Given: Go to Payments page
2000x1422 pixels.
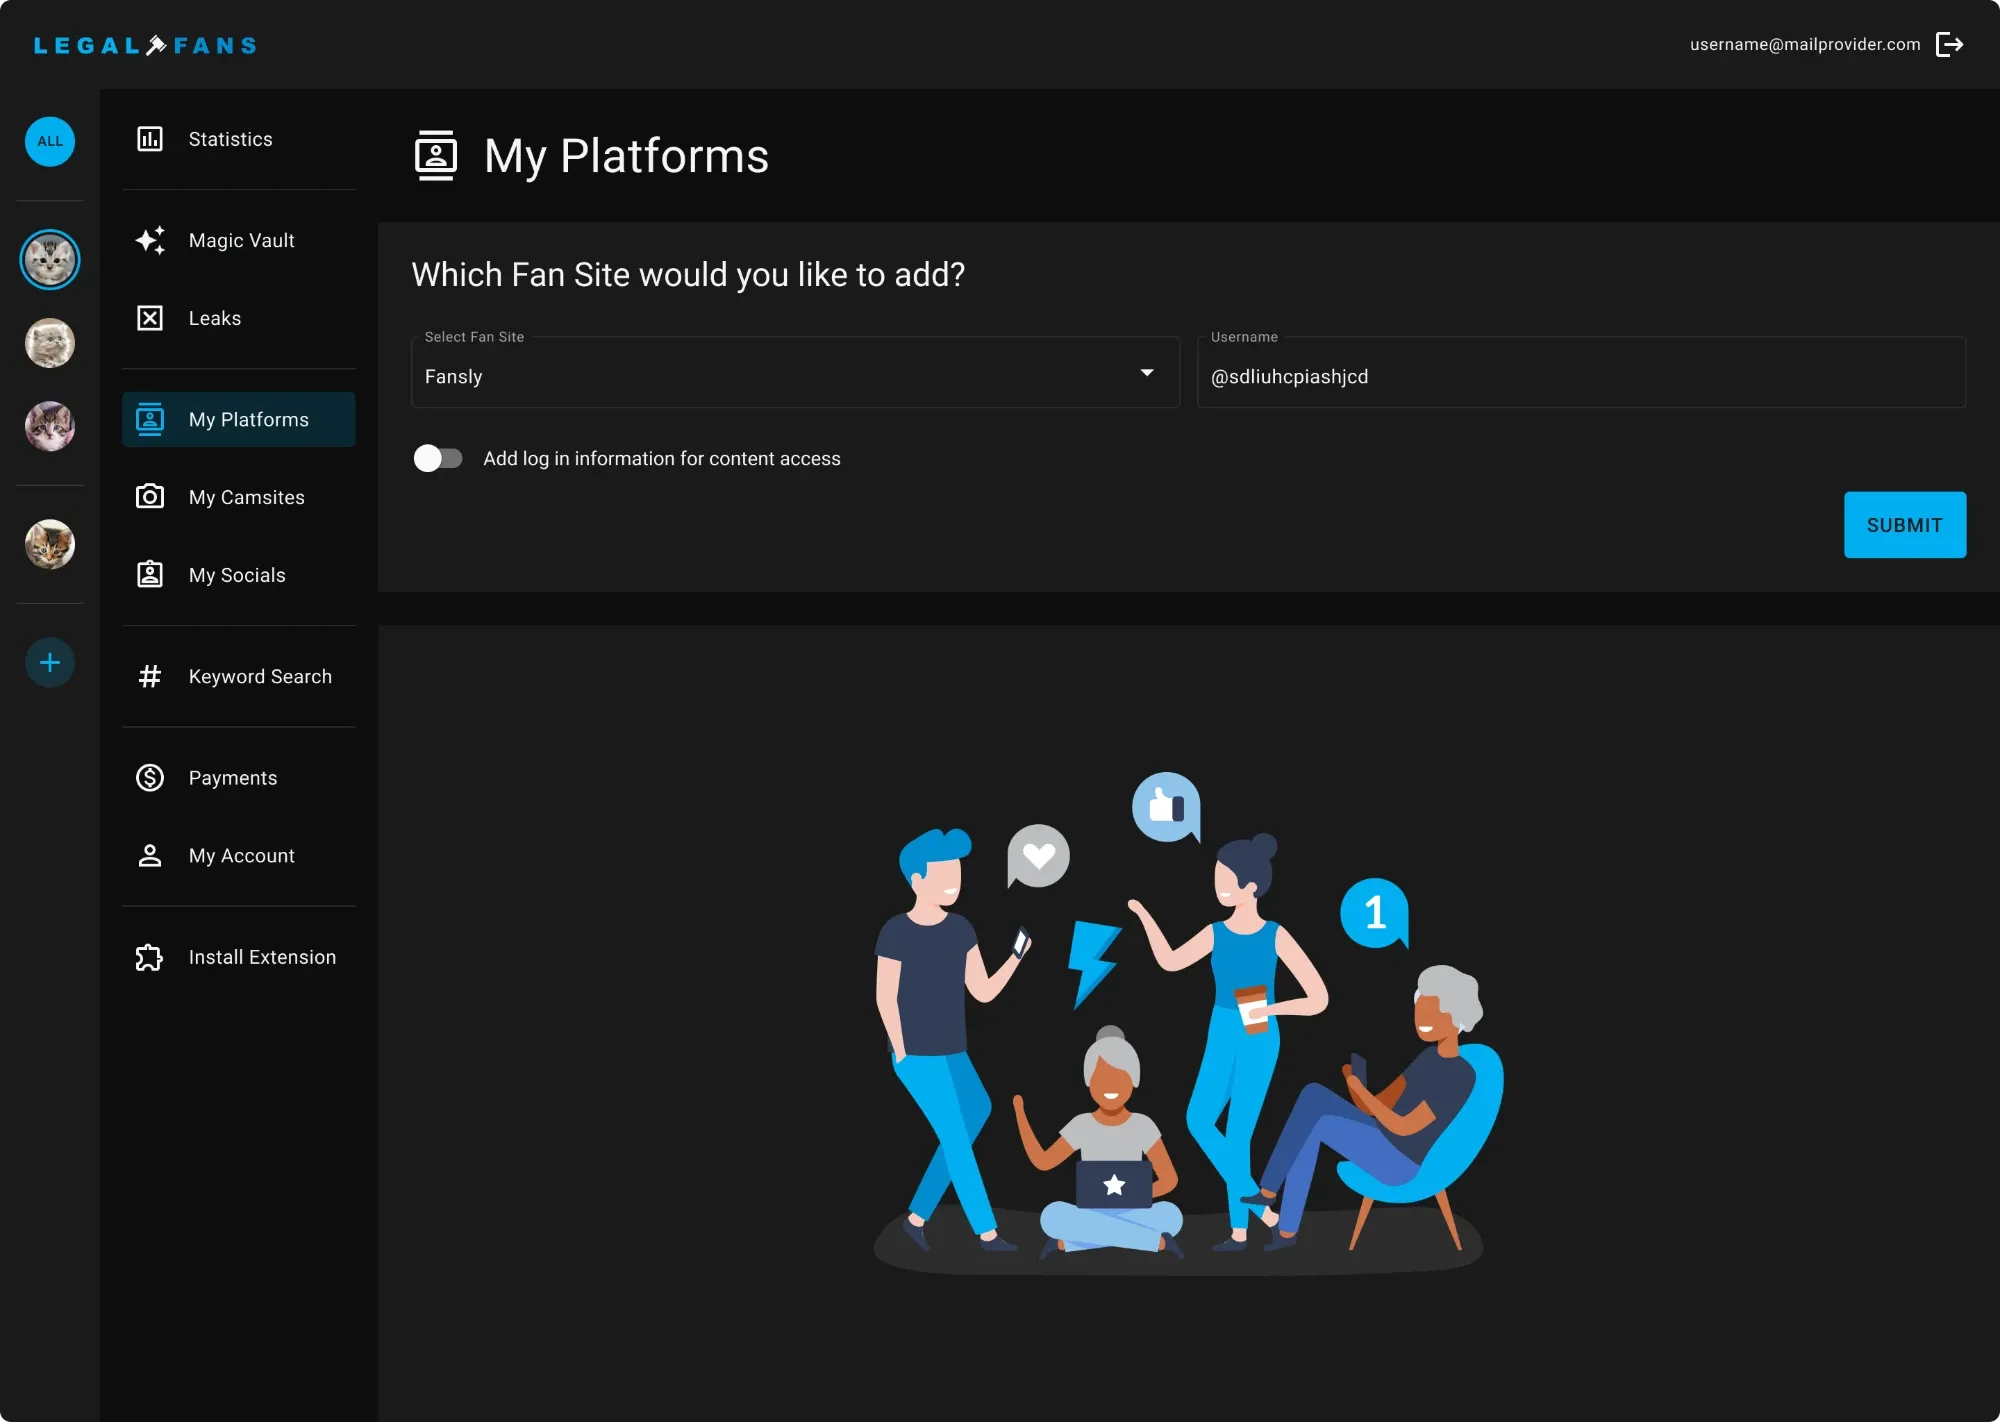Looking at the screenshot, I should [x=239, y=777].
